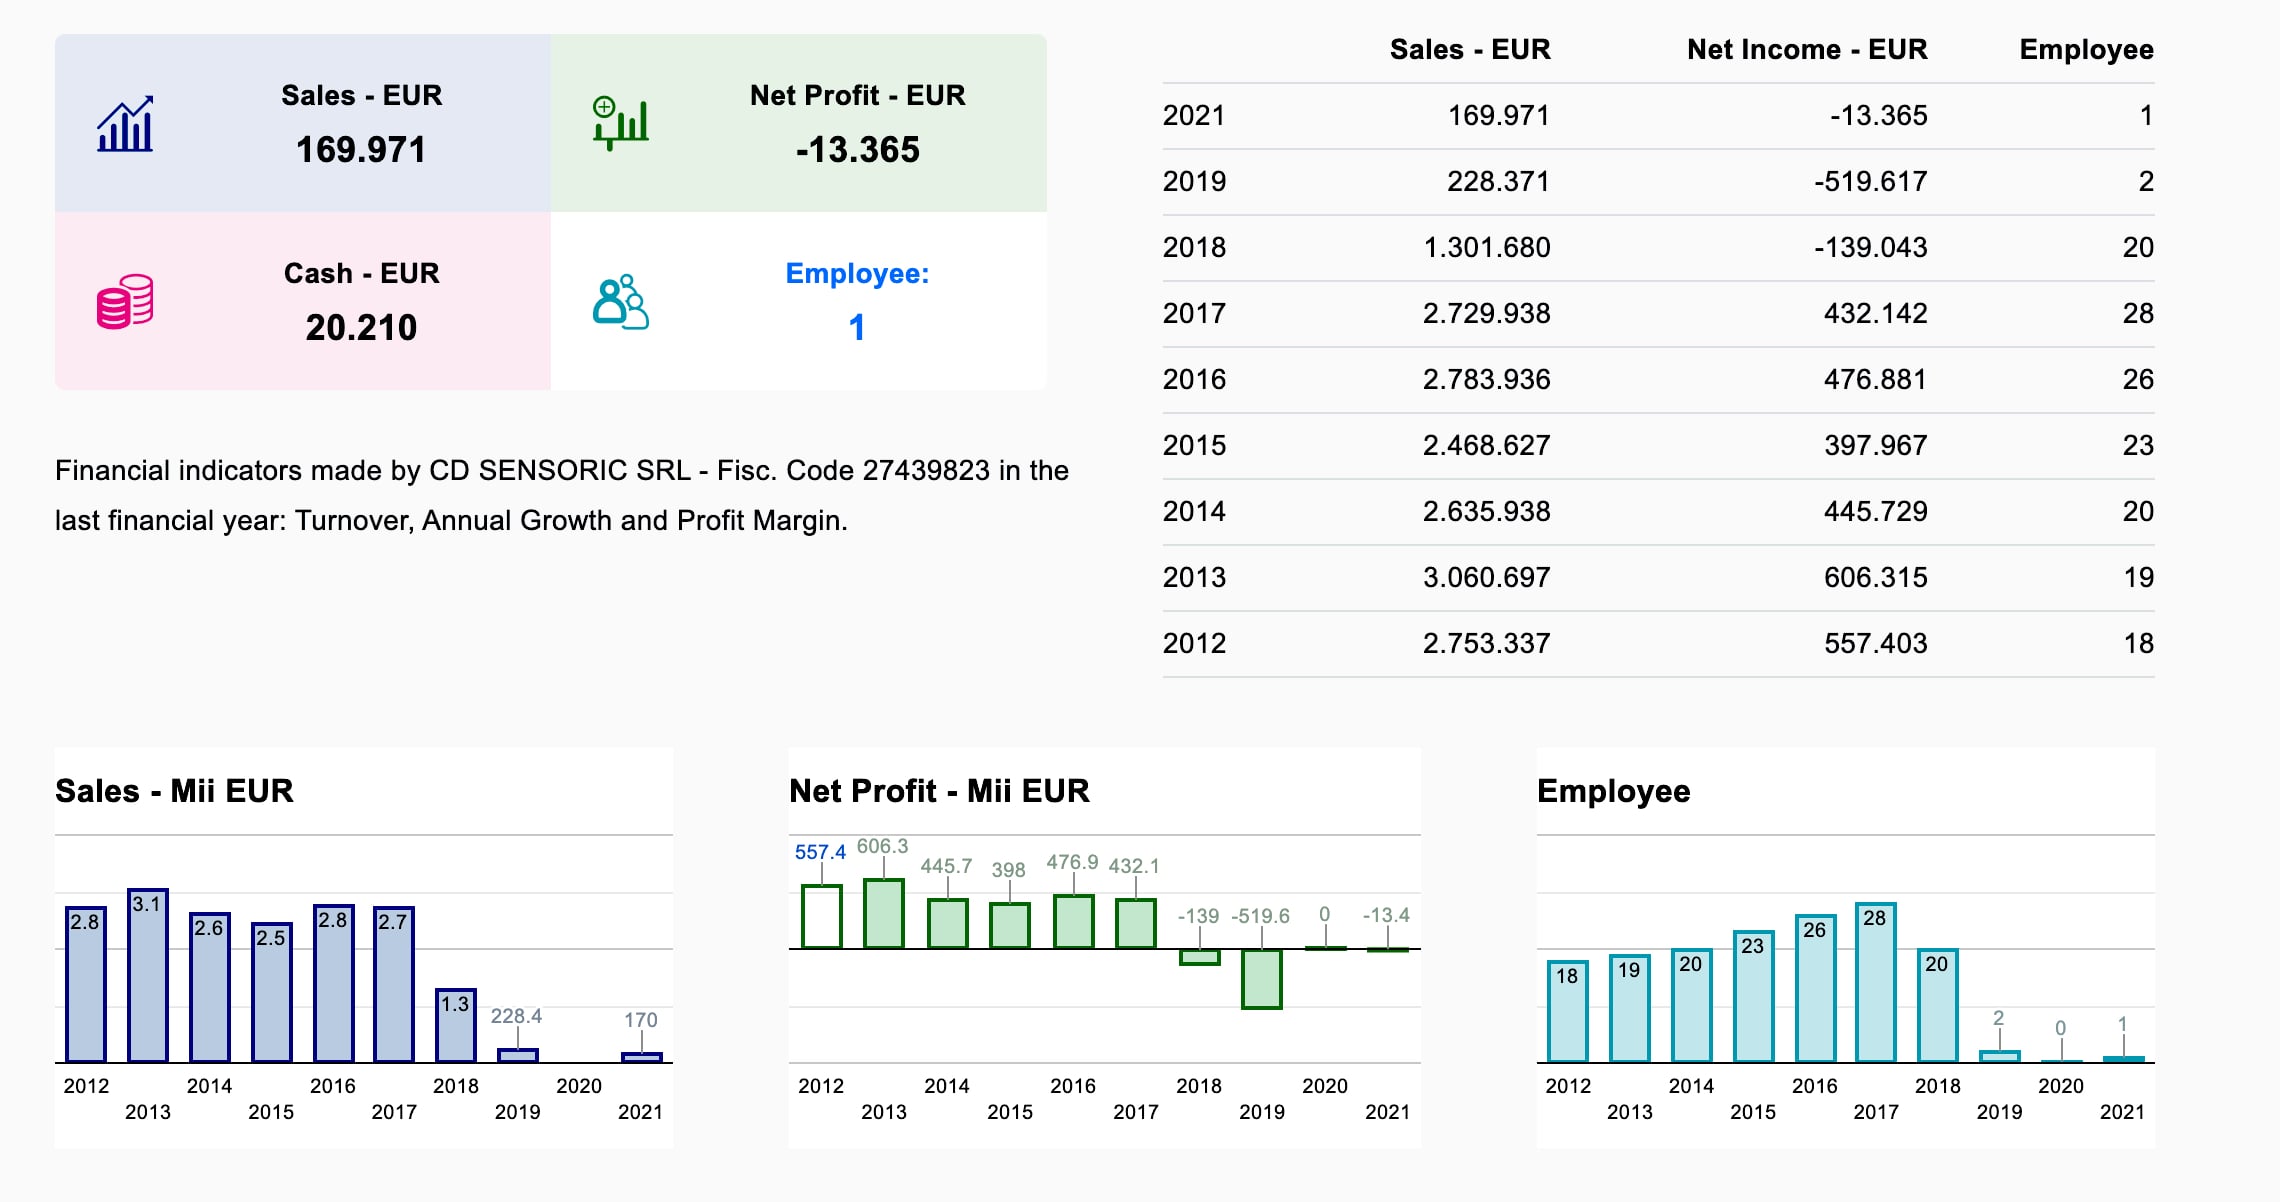
Task: Click the 2013 bar in Sales chart
Action: pos(148,975)
